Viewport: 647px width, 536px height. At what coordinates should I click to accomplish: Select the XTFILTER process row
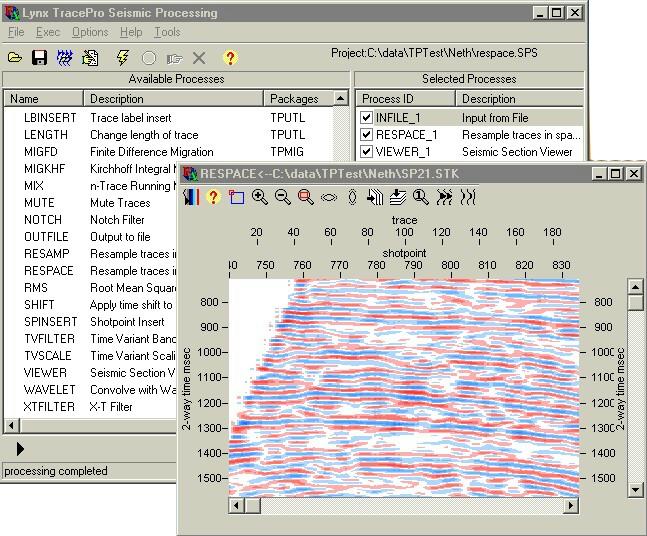pyautogui.click(x=91, y=406)
